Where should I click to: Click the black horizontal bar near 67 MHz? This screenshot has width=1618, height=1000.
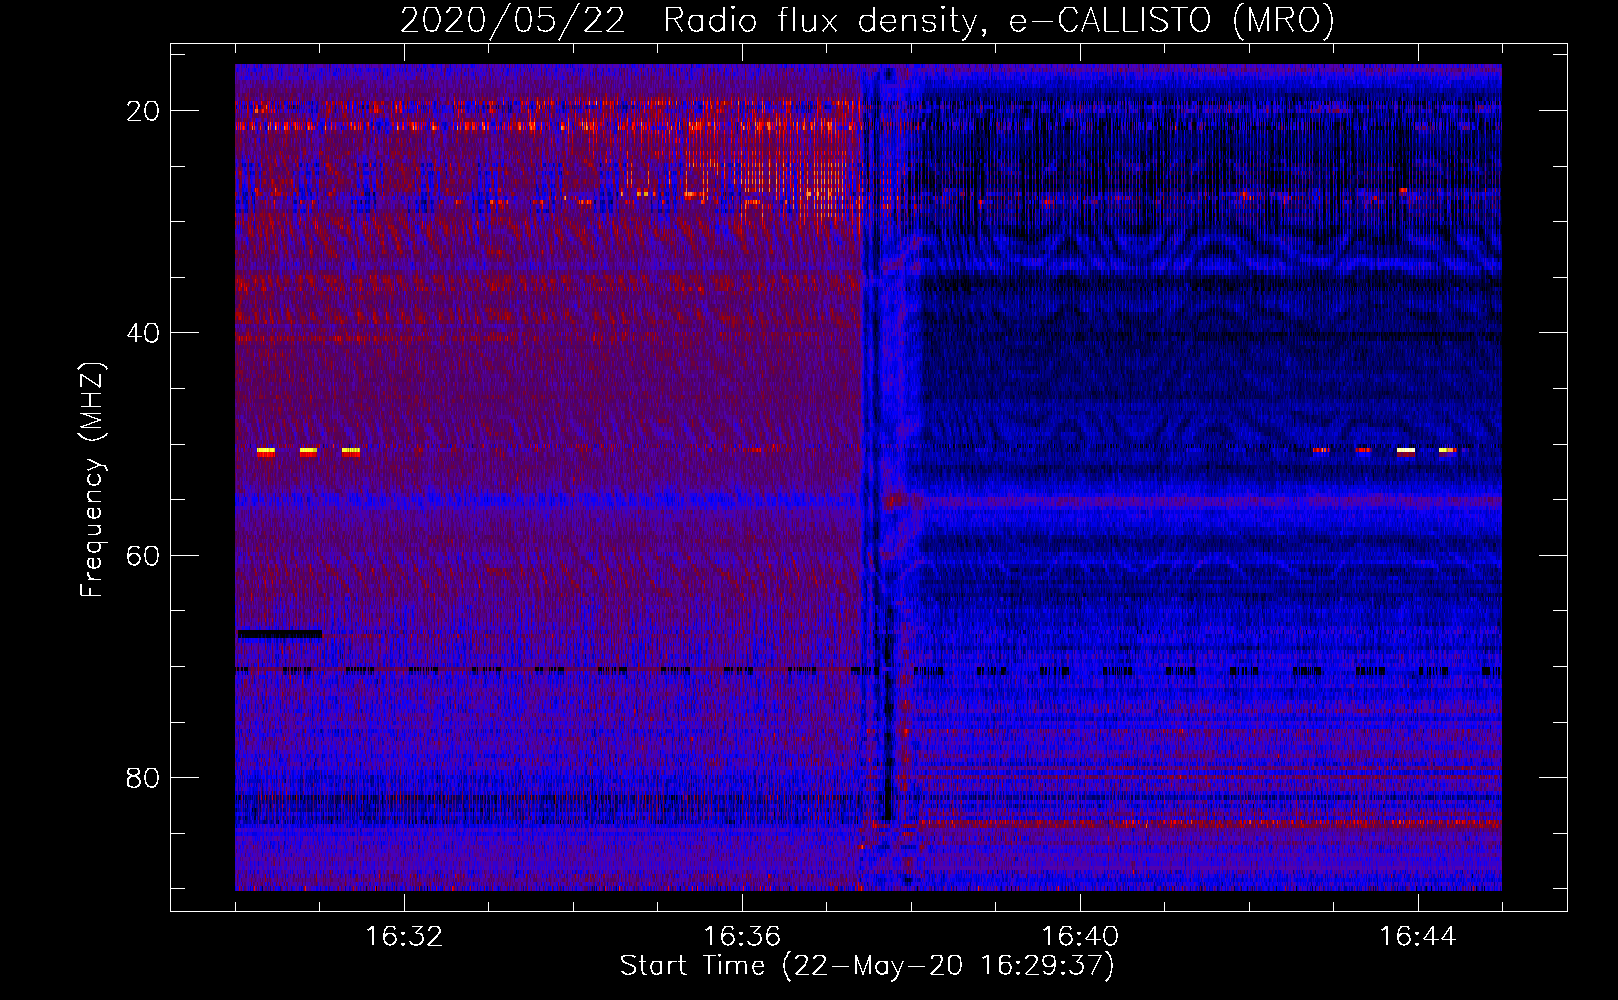coord(280,633)
